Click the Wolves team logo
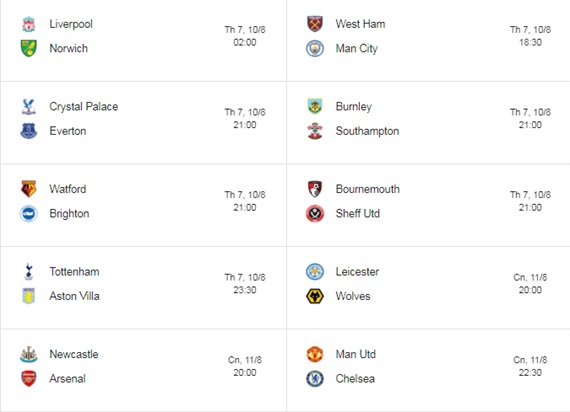The width and height of the screenshot is (570, 412). (315, 296)
